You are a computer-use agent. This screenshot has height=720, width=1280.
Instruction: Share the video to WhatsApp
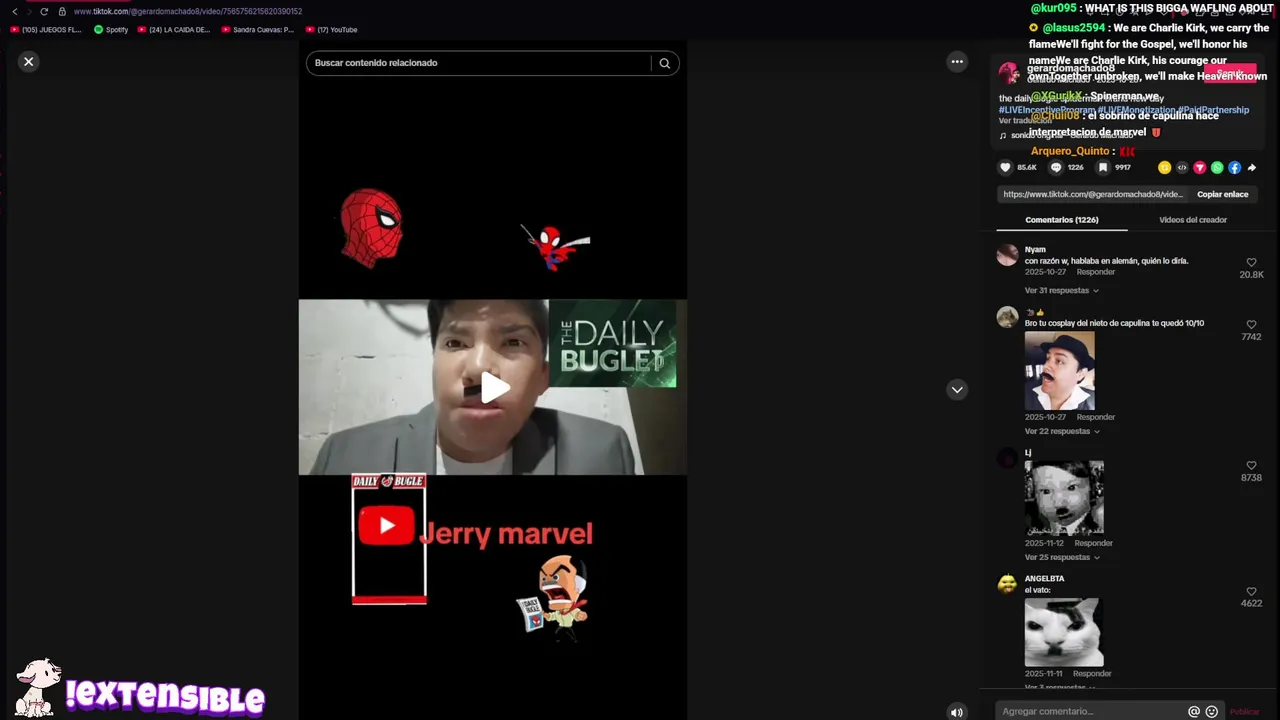1217,168
